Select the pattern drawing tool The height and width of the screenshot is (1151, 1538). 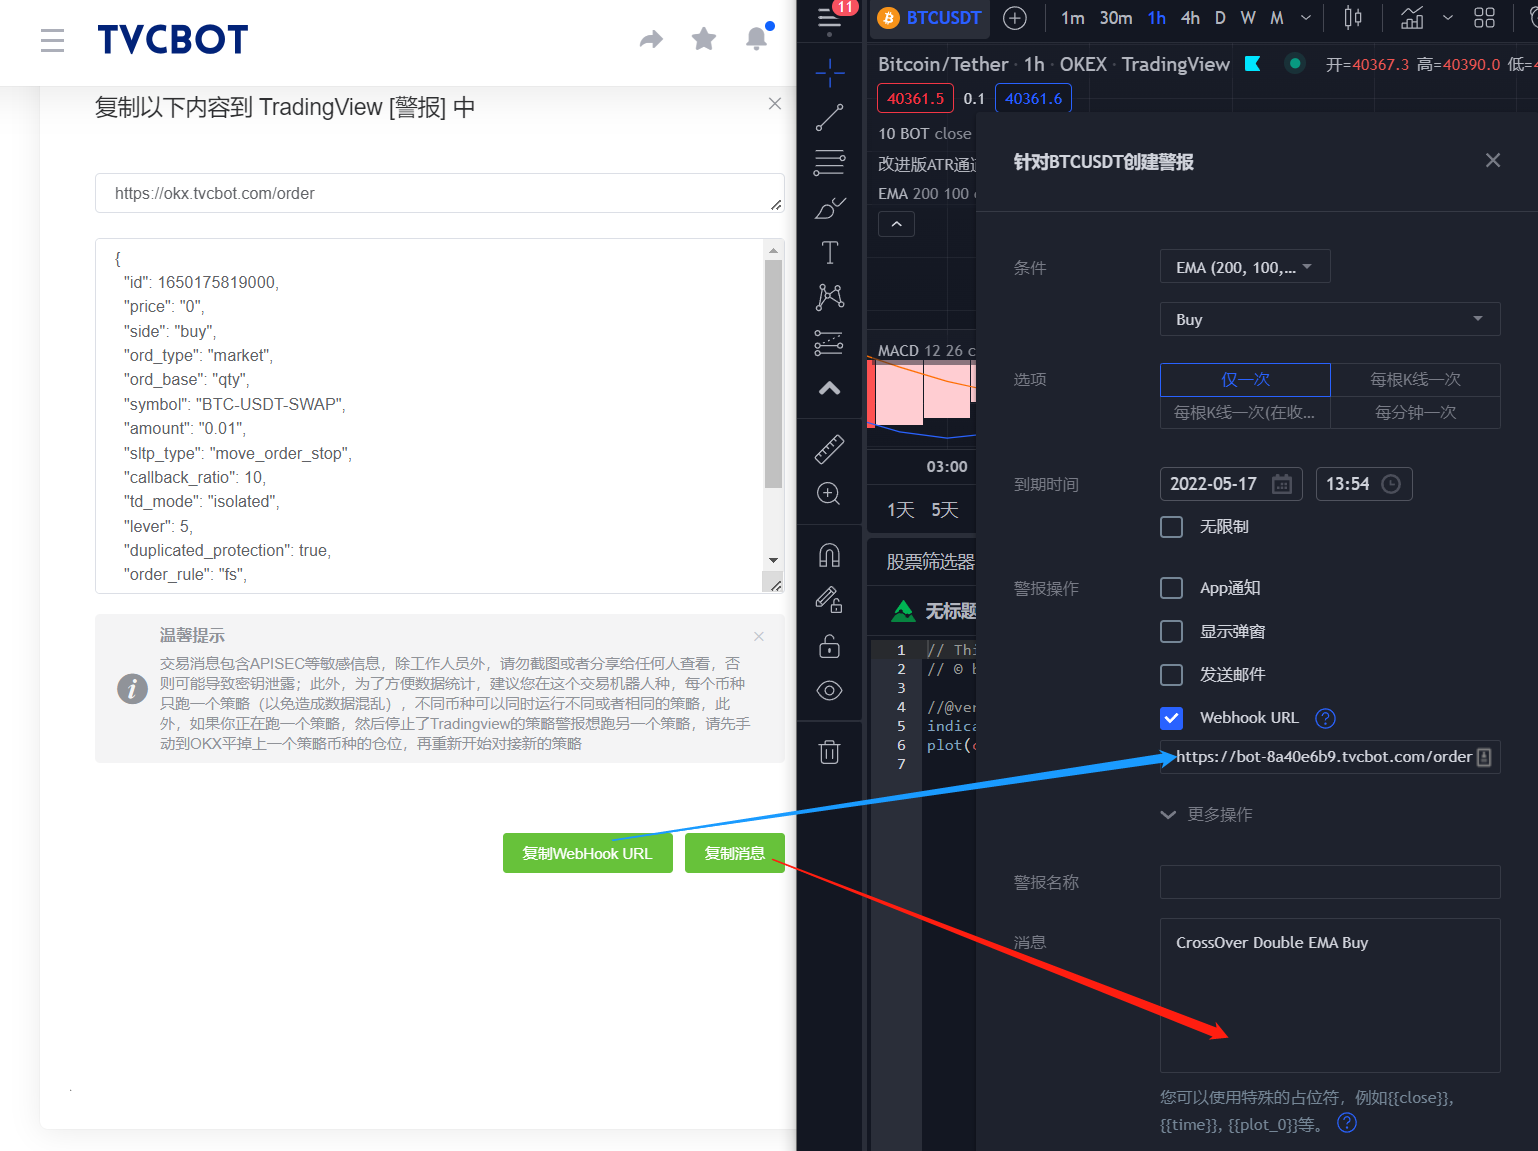coord(829,297)
